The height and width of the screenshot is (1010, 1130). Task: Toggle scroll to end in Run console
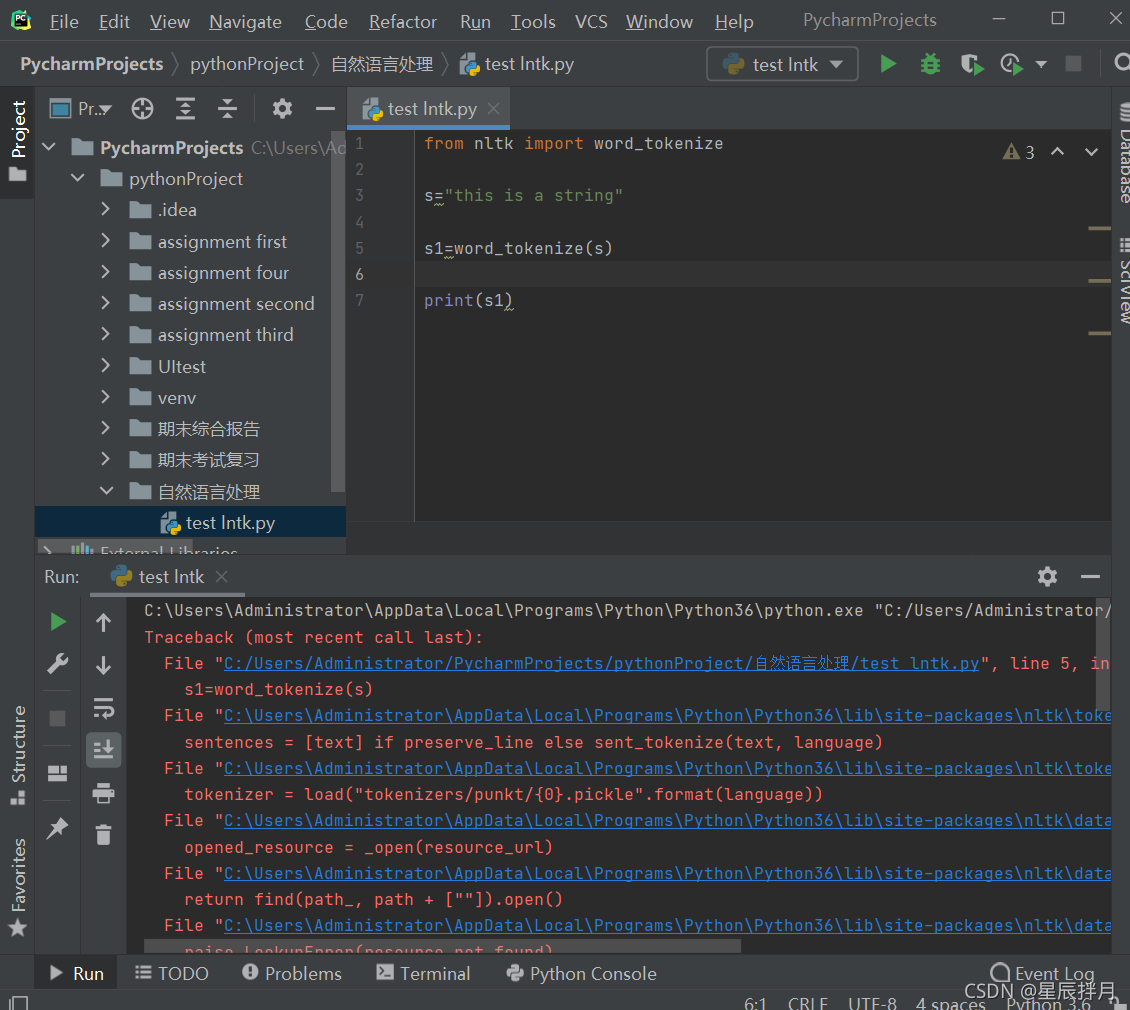[x=103, y=749]
